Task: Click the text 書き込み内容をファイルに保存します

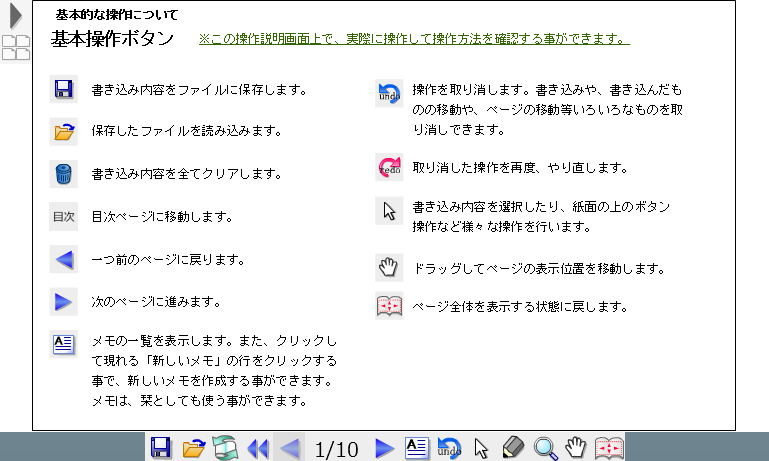Action: pos(200,90)
